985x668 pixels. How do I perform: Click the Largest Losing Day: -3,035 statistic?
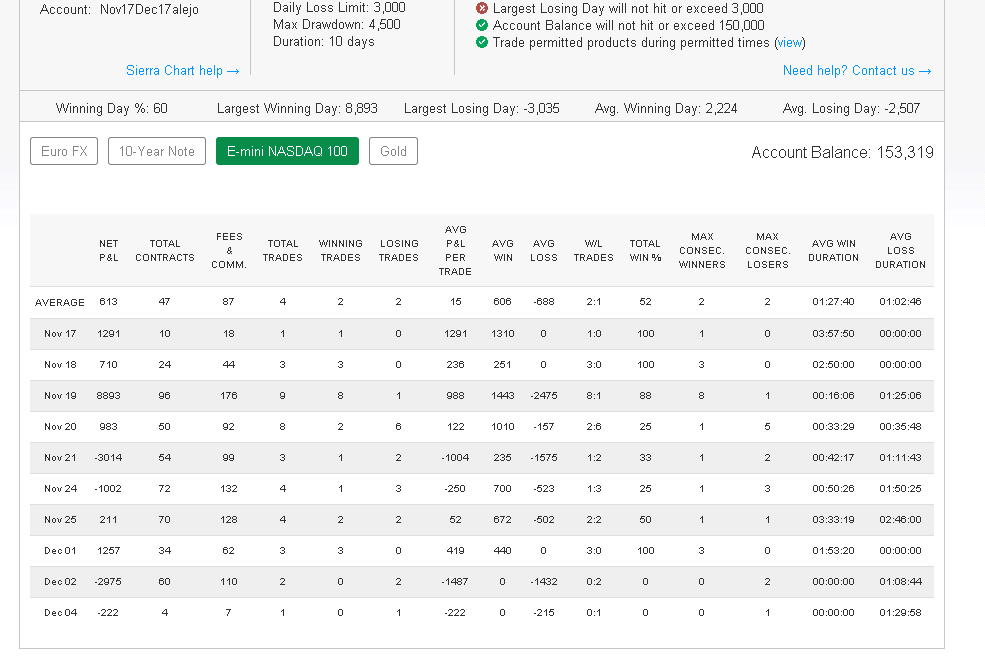tap(481, 108)
